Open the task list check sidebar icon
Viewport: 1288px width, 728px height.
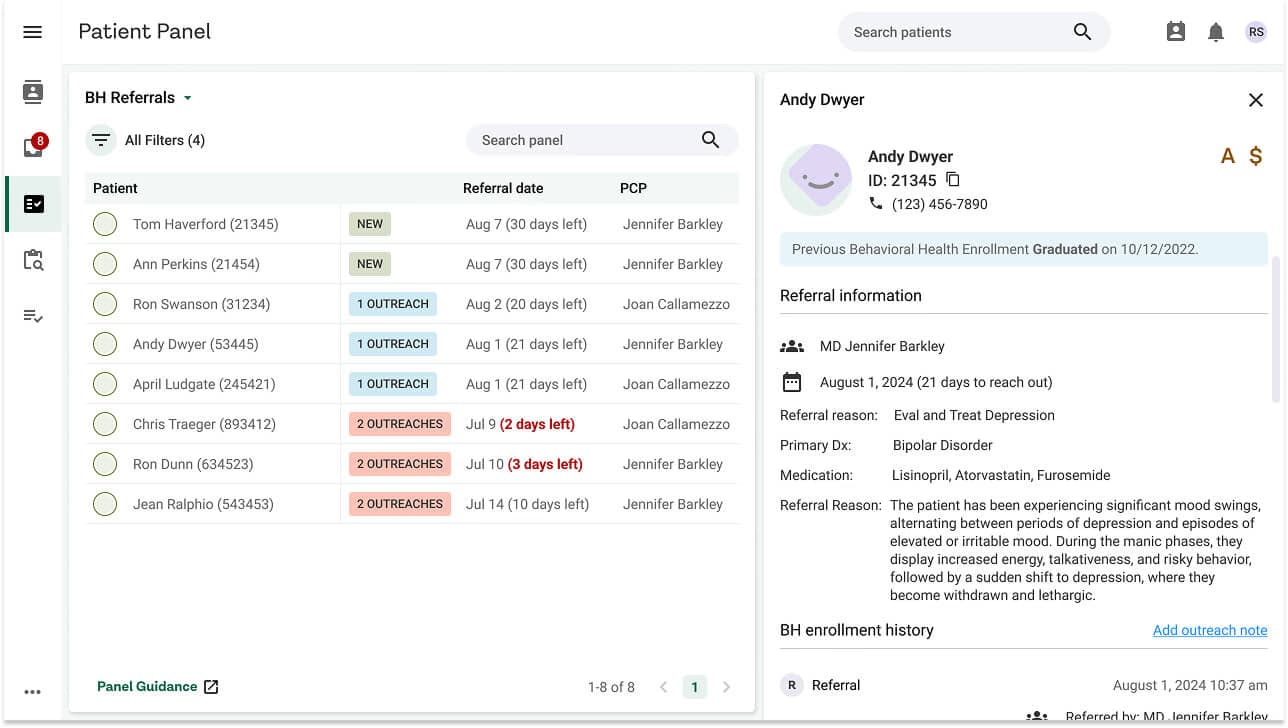(x=33, y=316)
